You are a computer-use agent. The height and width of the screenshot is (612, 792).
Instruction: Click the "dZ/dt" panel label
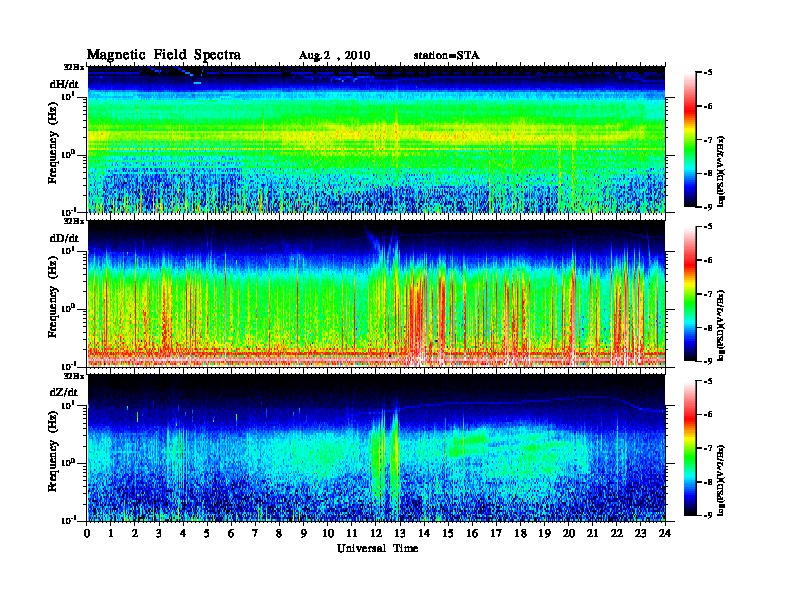tap(64, 392)
